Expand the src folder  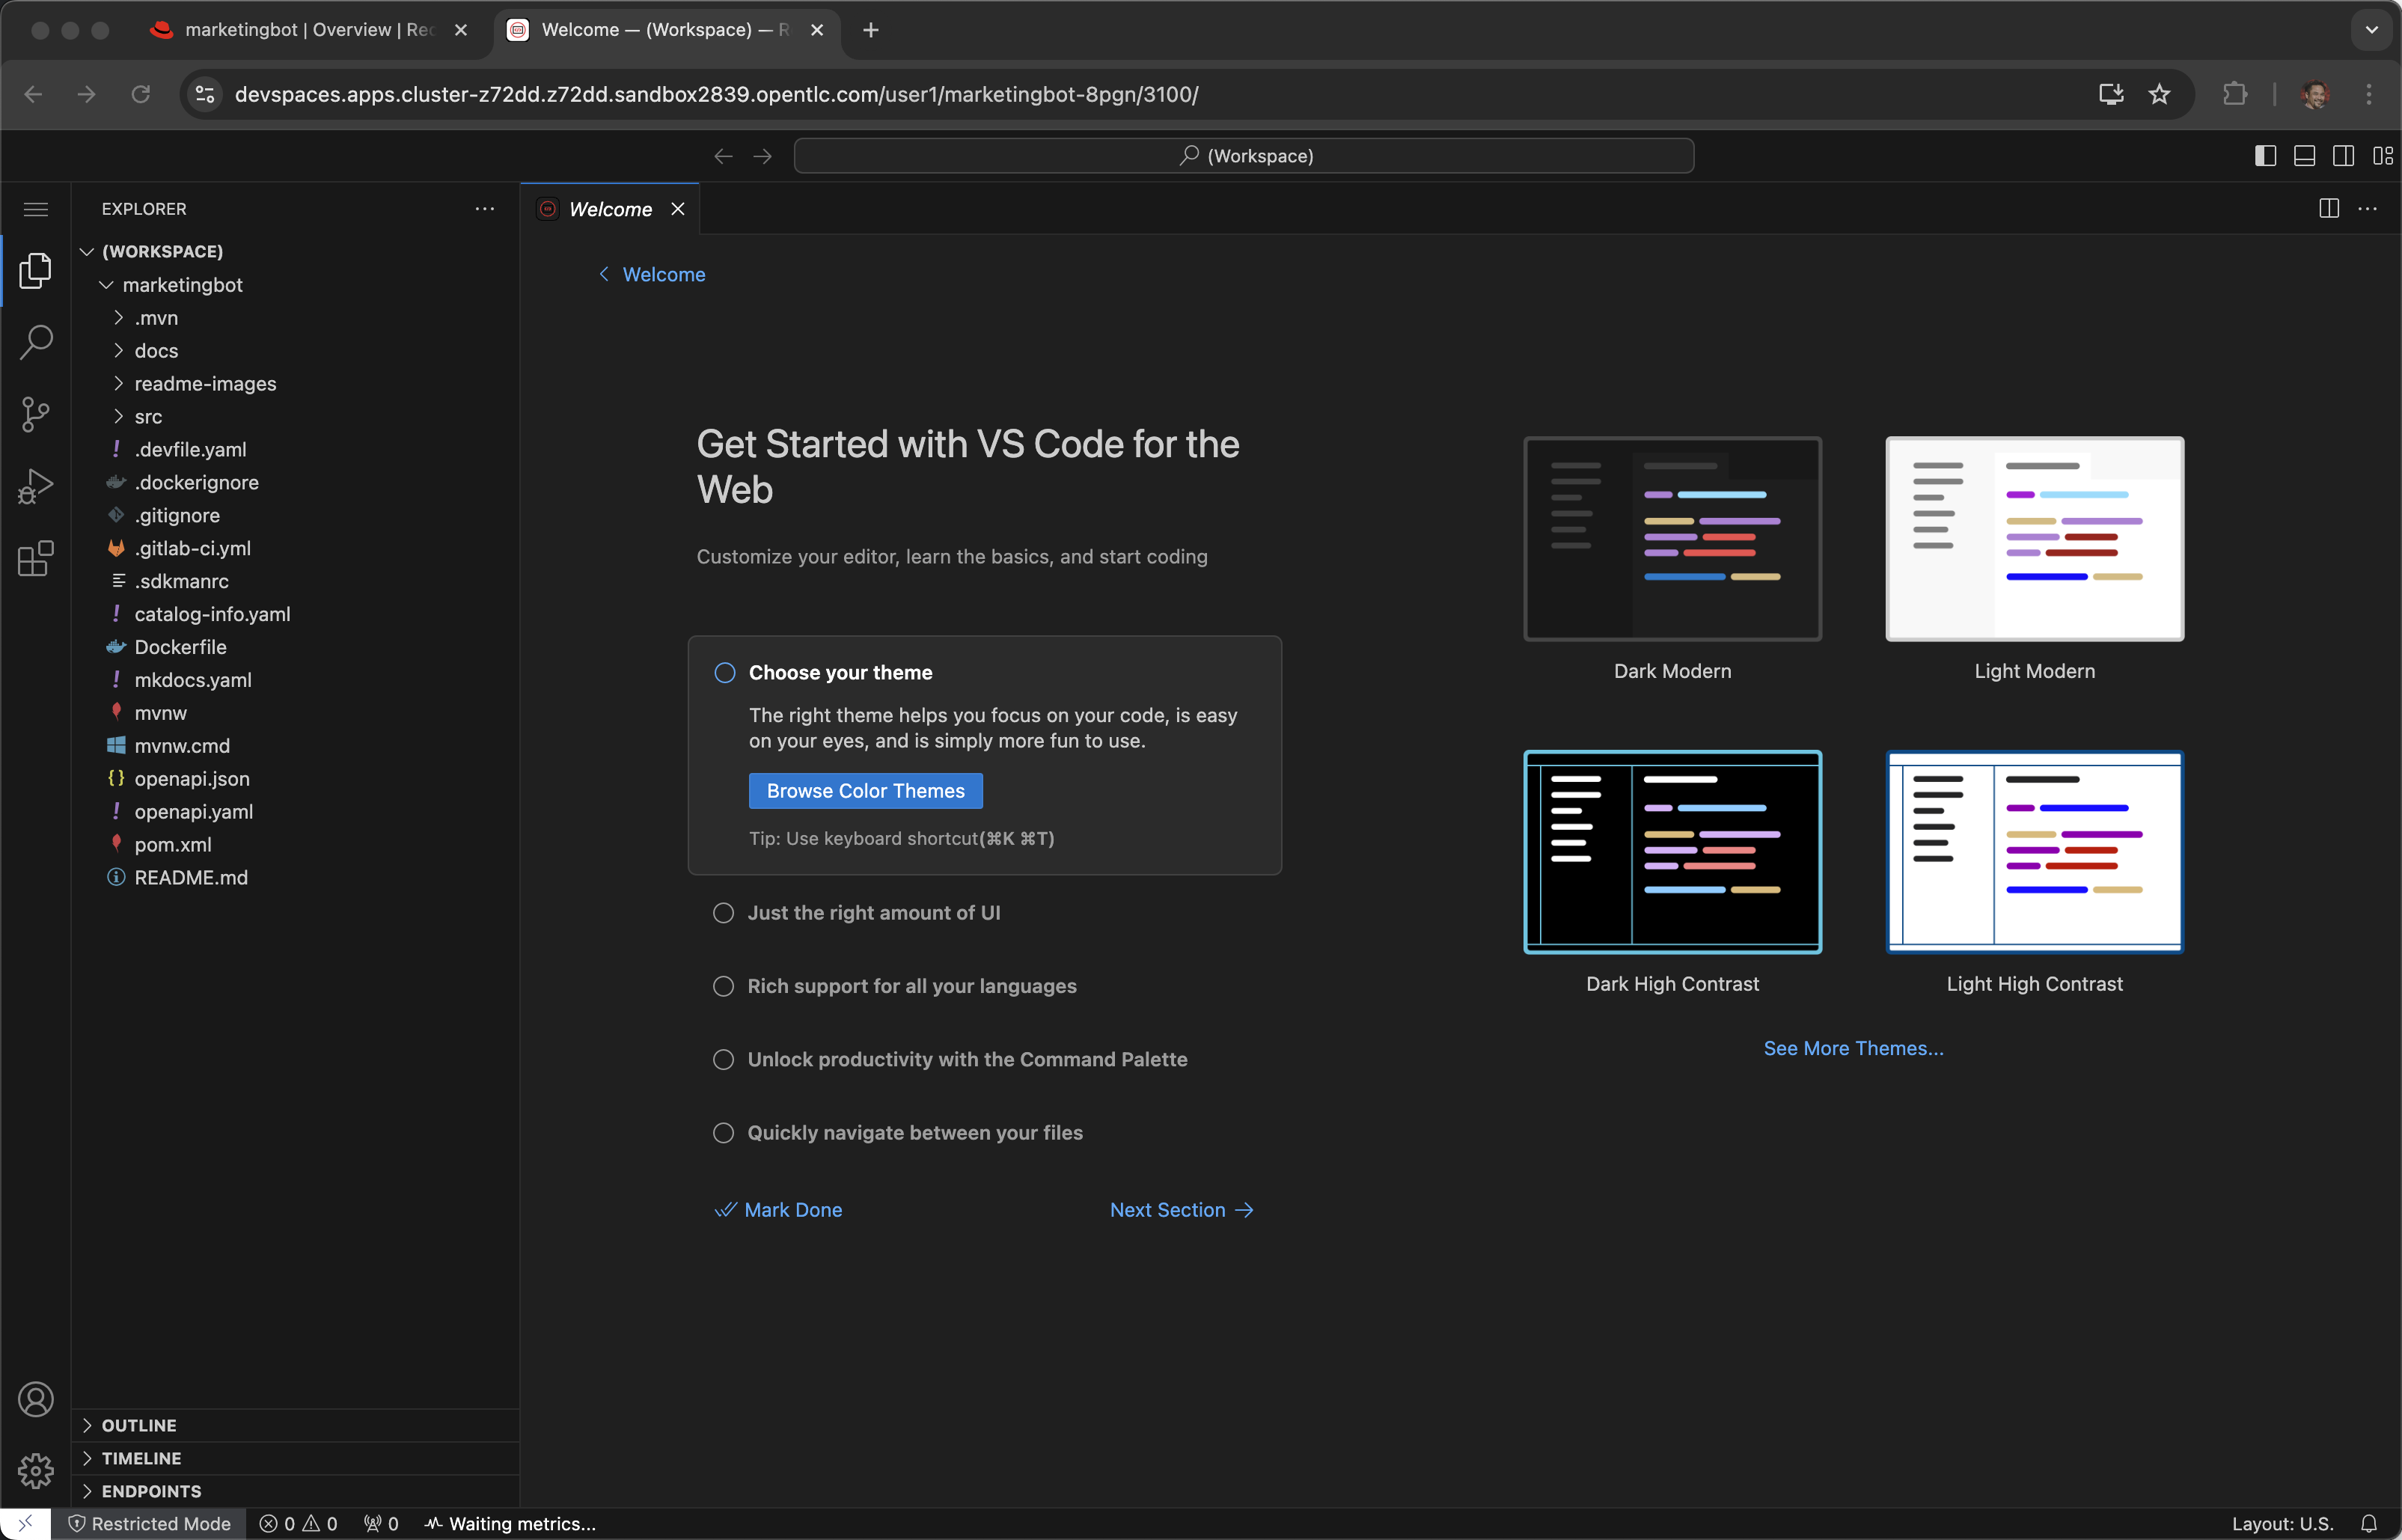tap(148, 417)
